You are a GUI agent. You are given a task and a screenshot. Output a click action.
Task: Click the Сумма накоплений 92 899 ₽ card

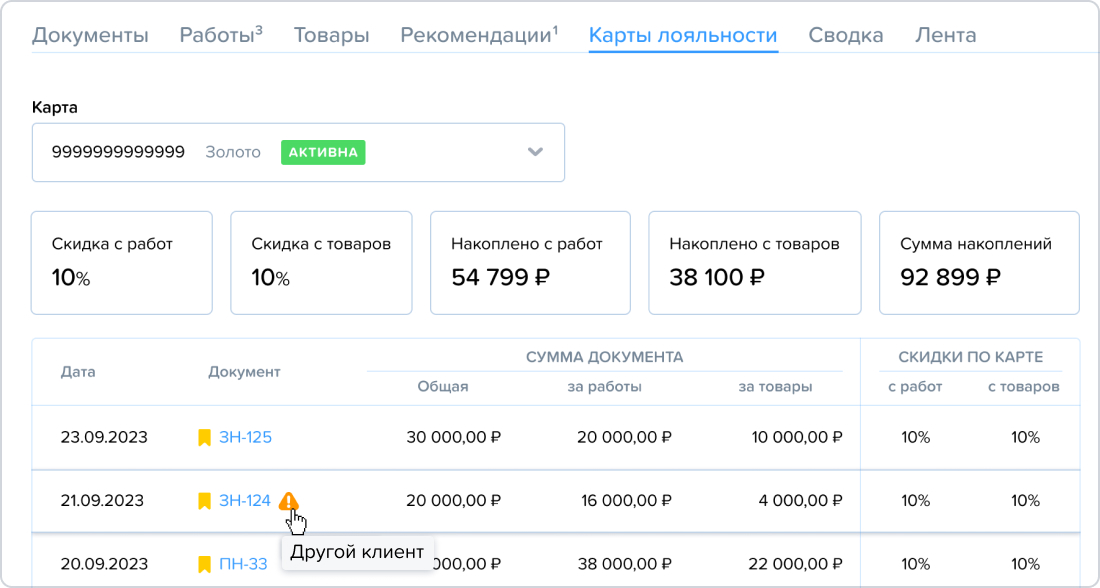point(979,263)
